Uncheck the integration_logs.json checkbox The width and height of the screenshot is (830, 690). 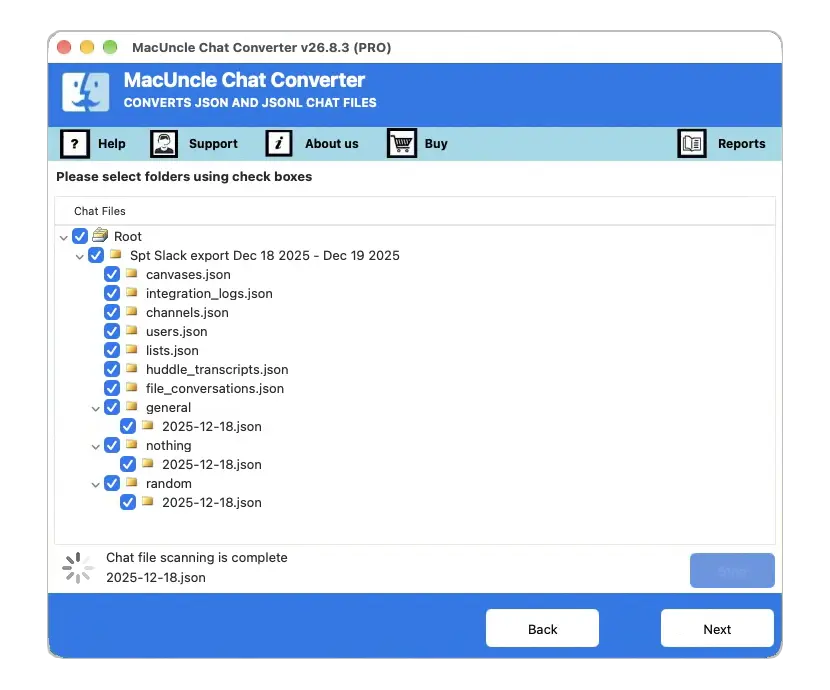click(112, 293)
